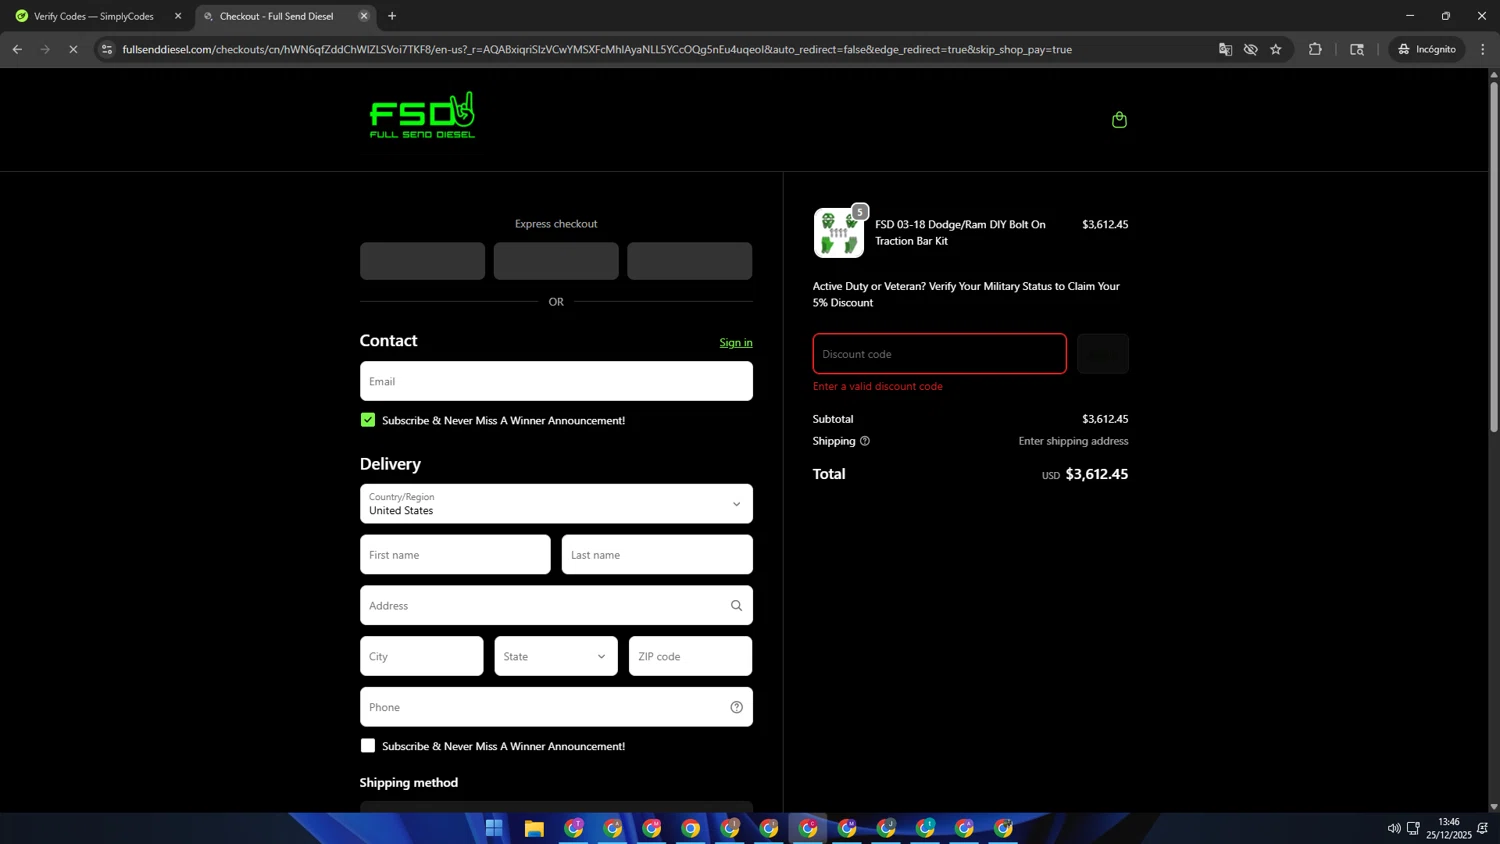Open the product thumbnail for Traction Bar Kit
Image resolution: width=1500 pixels, height=844 pixels.
(838, 233)
